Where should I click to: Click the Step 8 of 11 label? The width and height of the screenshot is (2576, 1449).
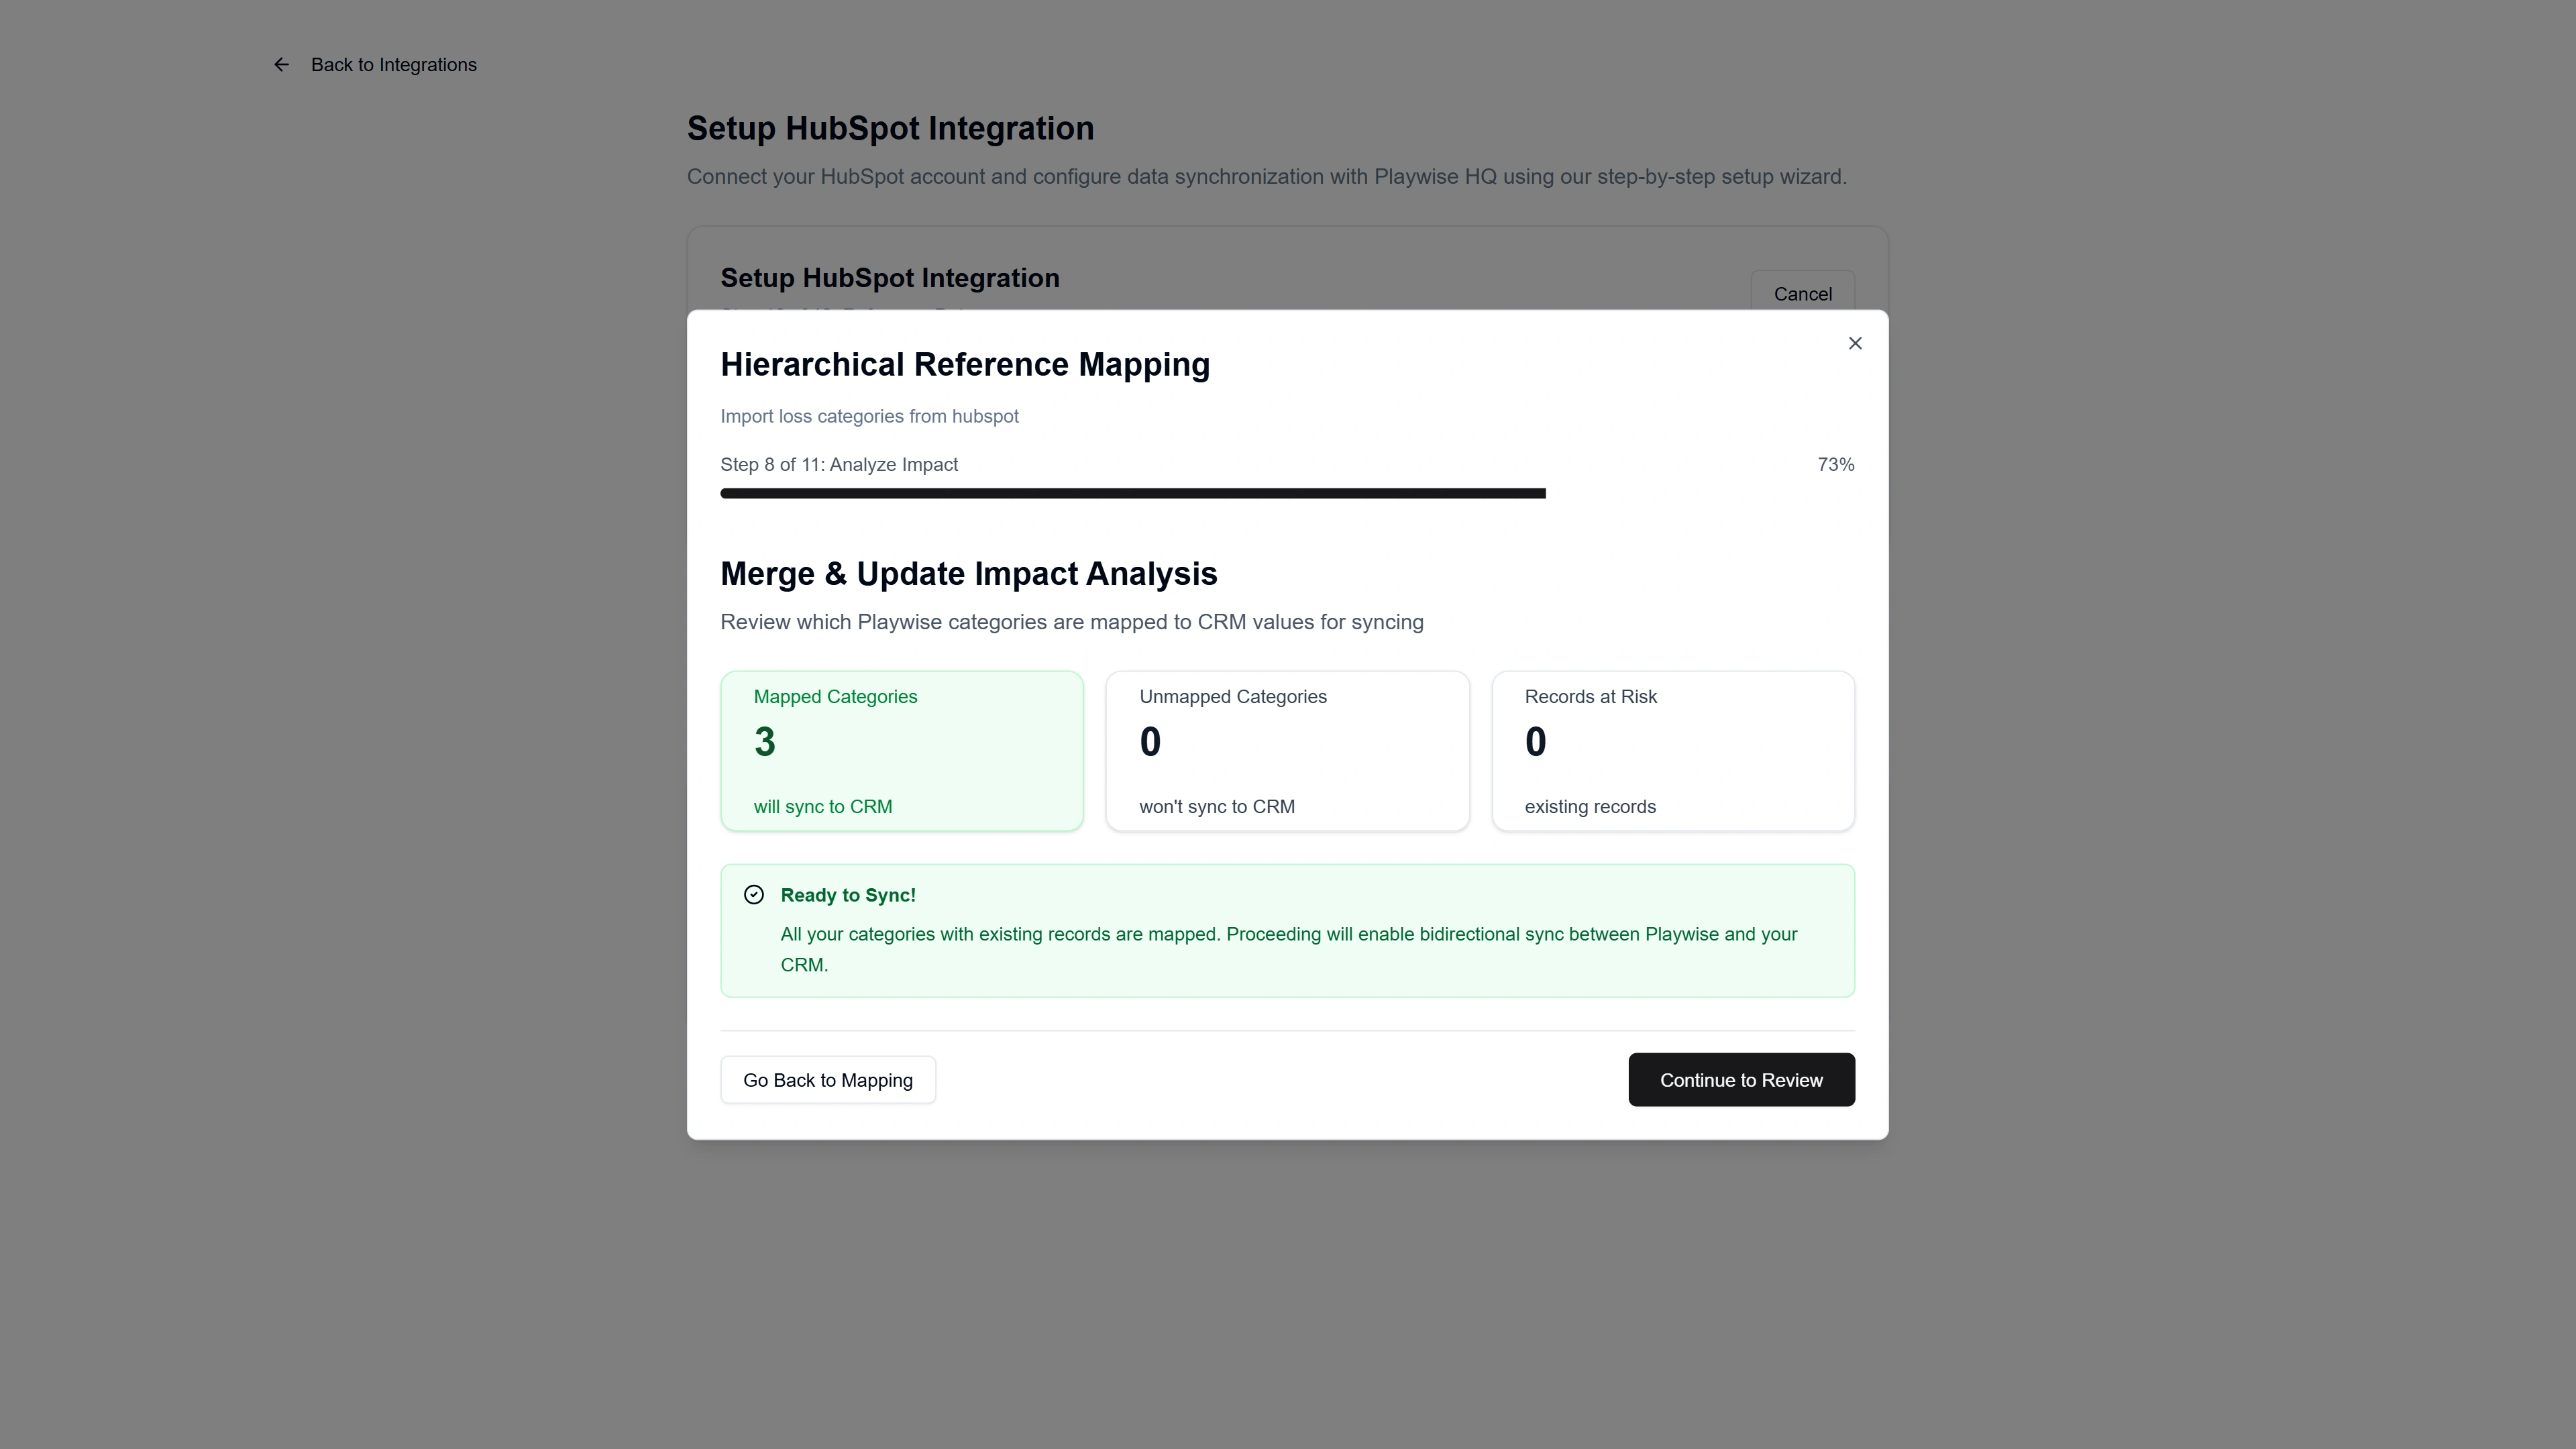click(839, 464)
